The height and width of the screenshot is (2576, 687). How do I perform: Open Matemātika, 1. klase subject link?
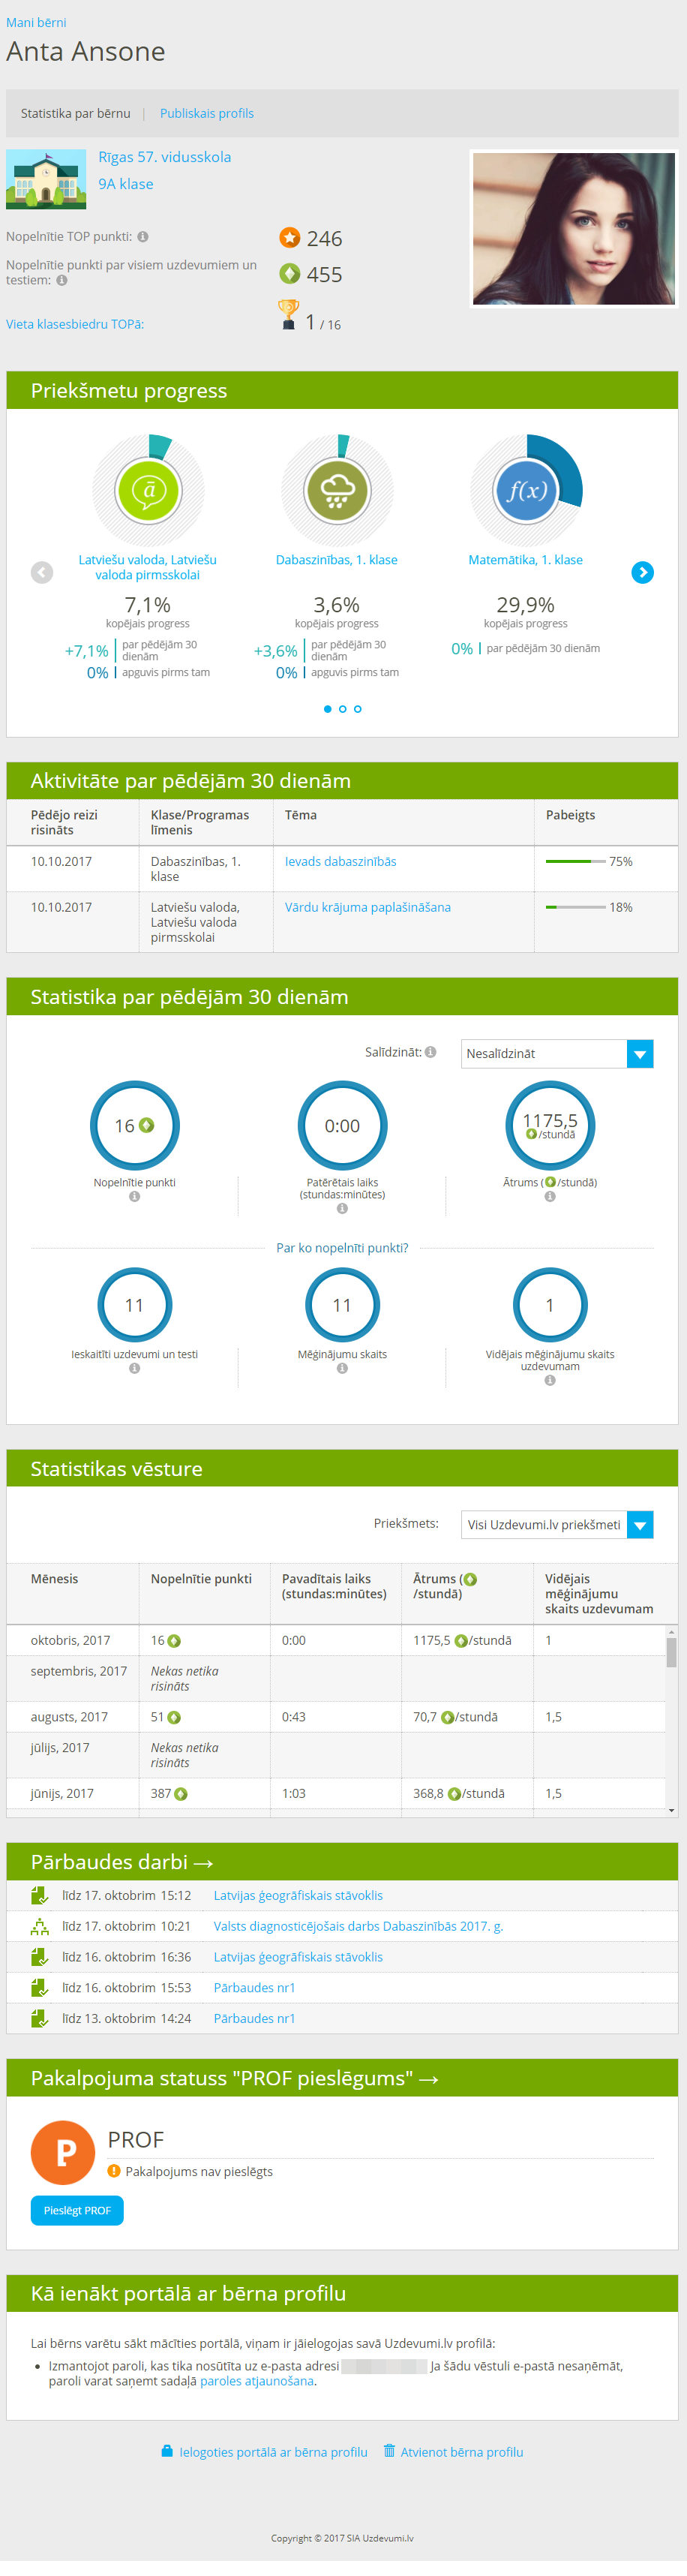526,560
